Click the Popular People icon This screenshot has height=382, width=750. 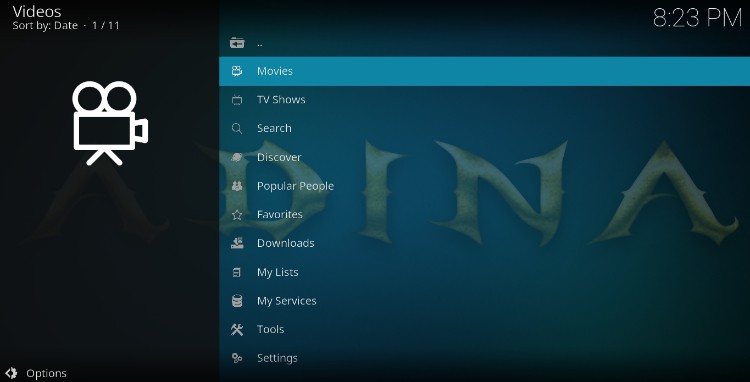(237, 186)
